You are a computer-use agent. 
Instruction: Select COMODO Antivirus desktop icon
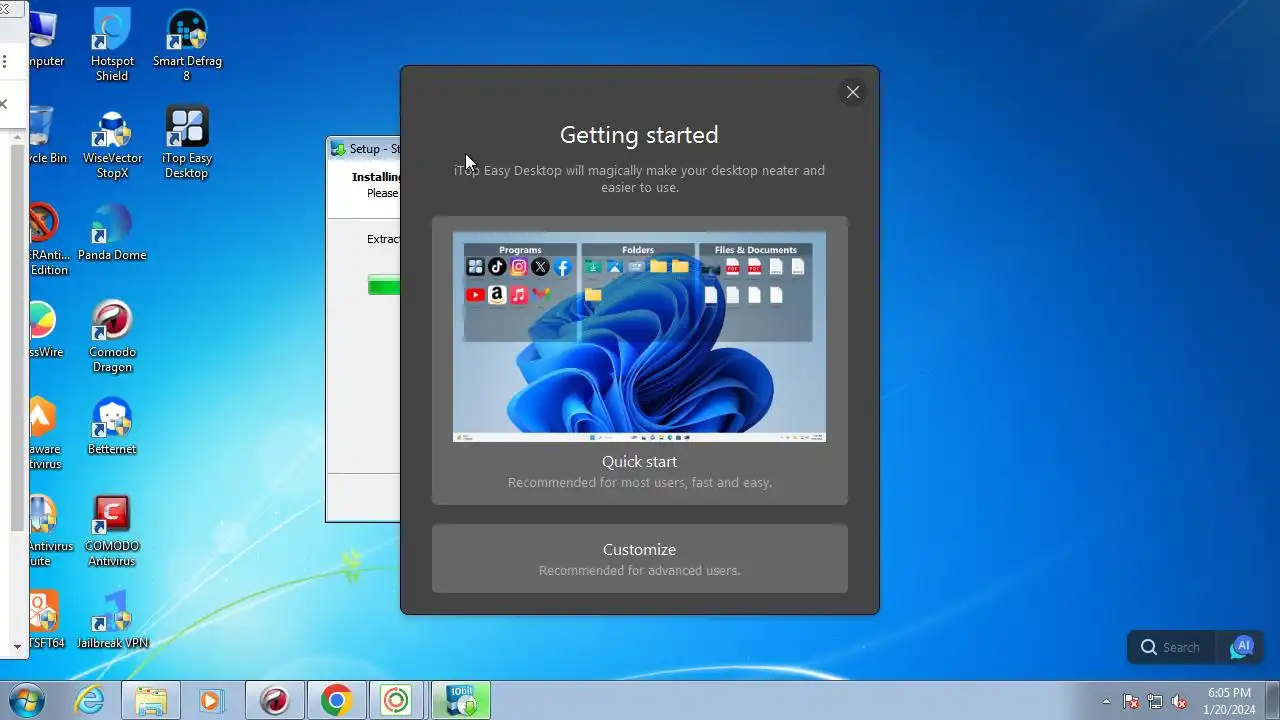(x=112, y=531)
